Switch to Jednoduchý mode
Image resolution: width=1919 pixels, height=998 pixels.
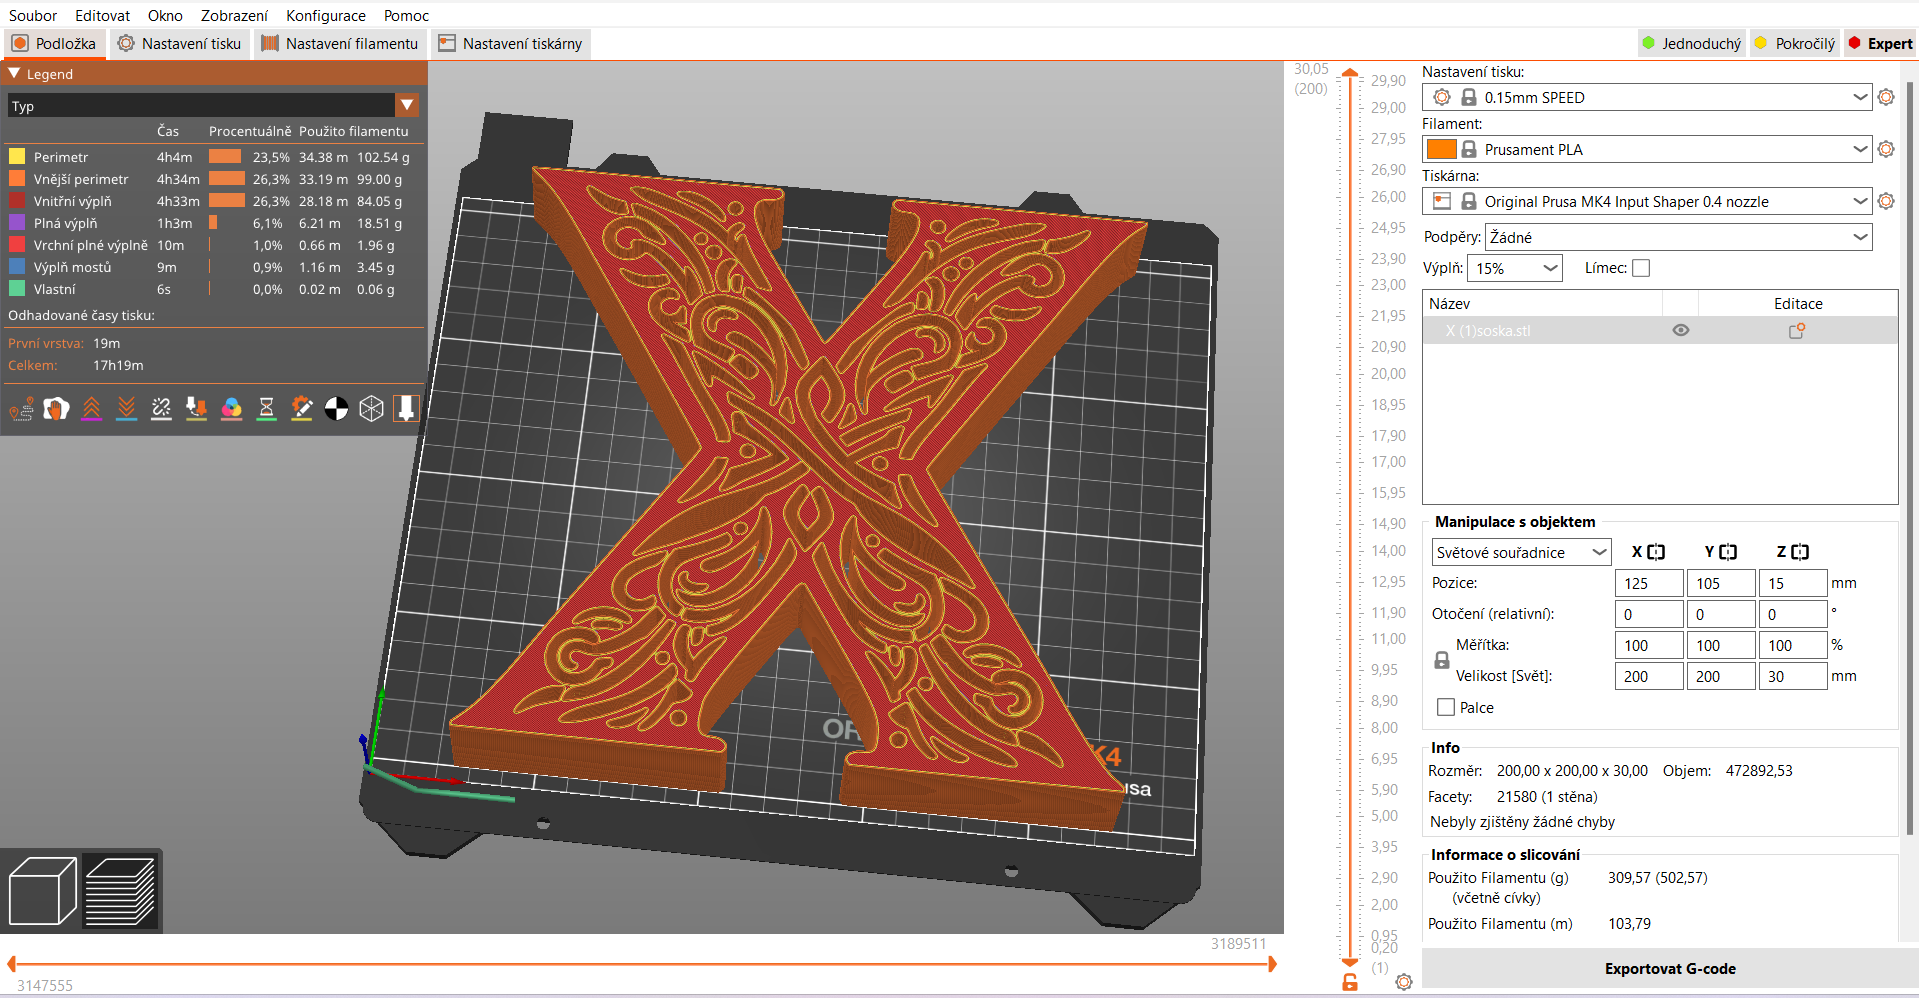[x=1690, y=43]
